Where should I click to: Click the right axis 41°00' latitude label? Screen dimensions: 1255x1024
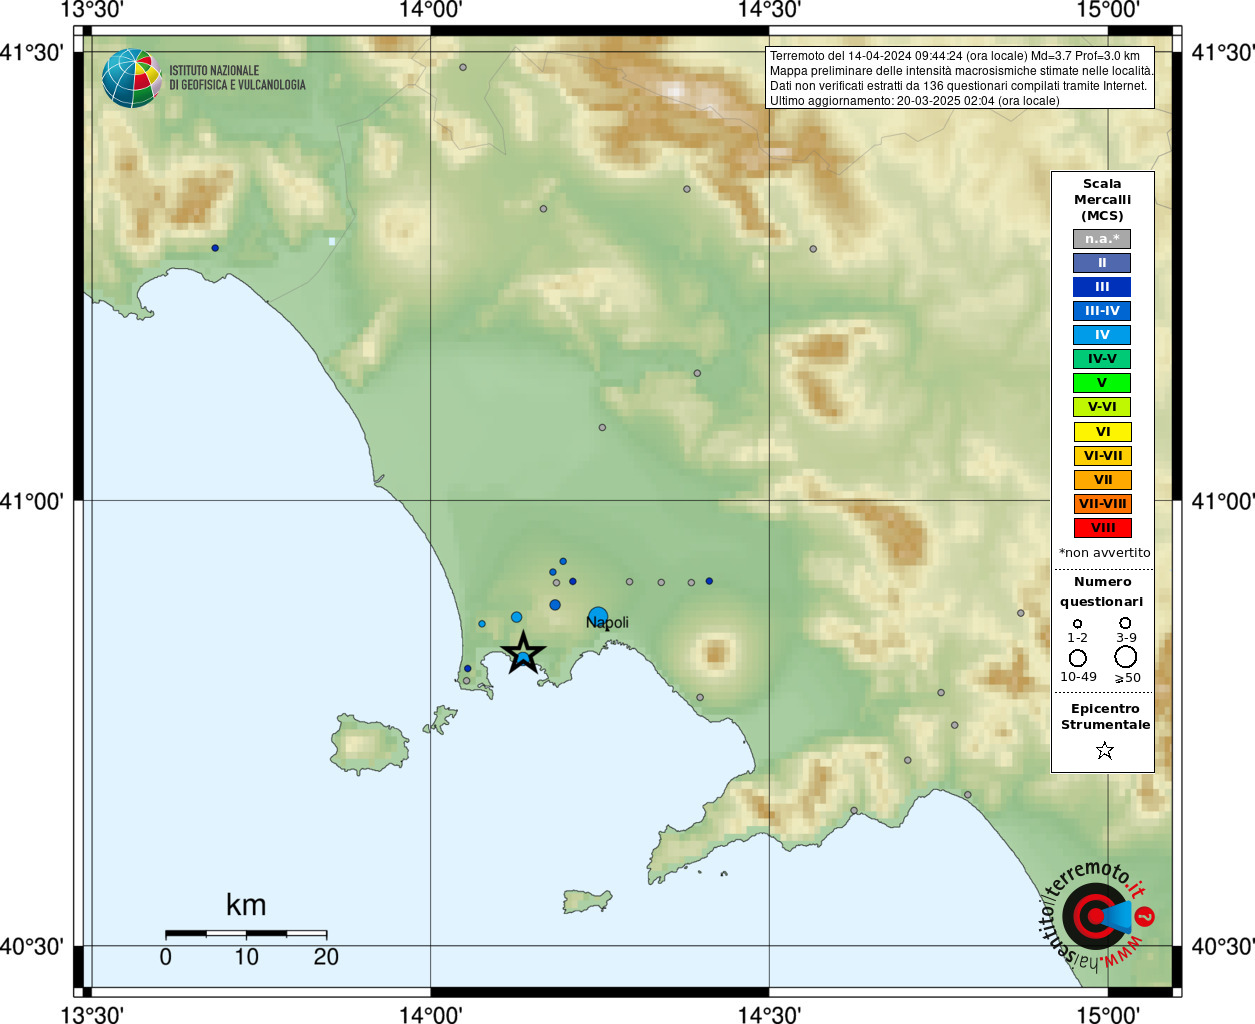point(1223,500)
